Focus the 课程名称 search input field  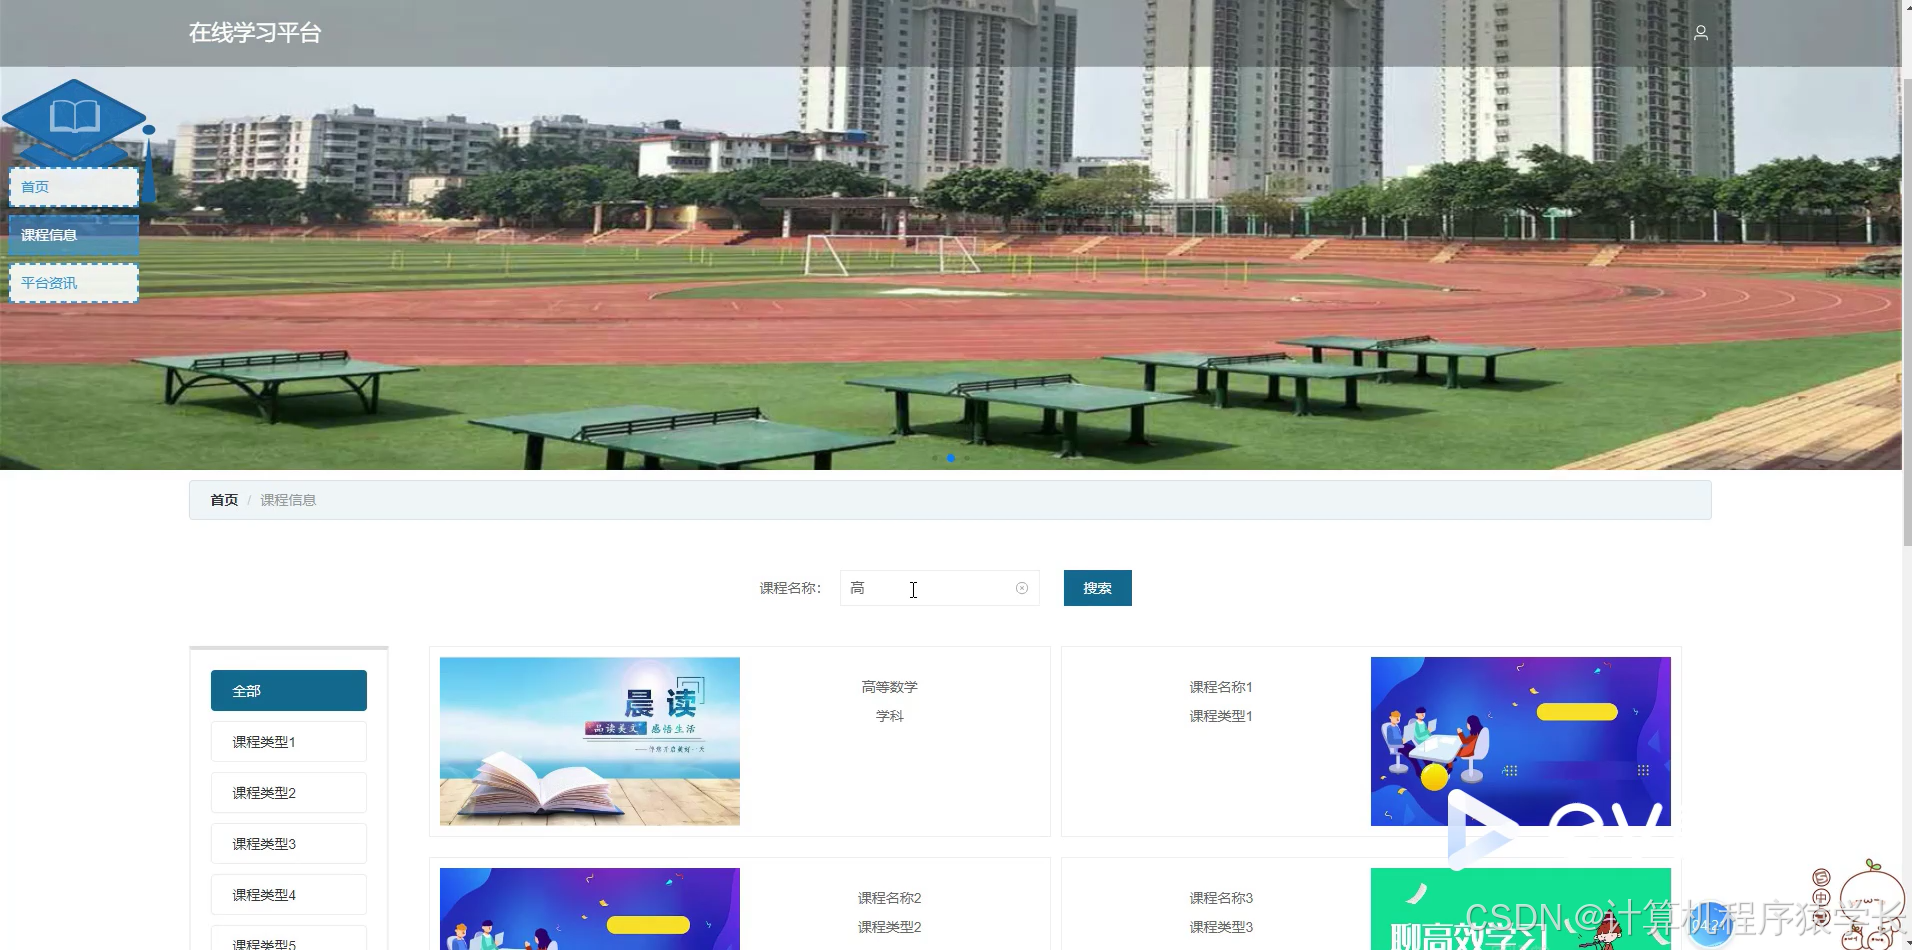(930, 588)
